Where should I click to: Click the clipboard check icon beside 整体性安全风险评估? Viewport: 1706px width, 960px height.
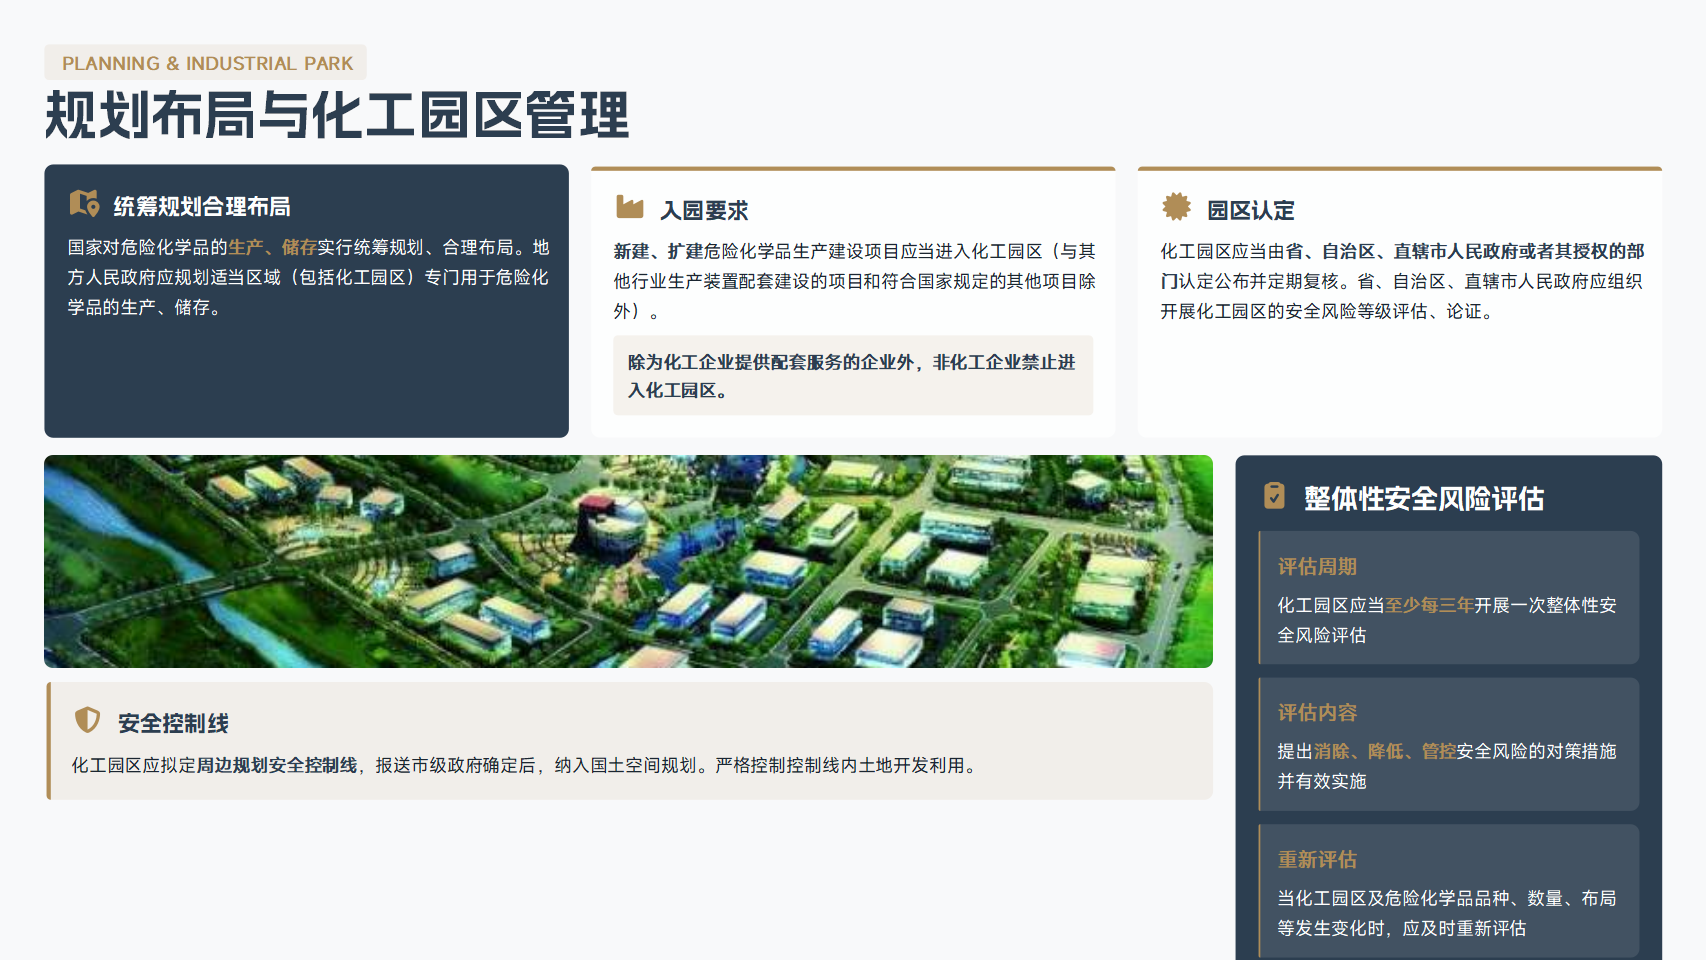[x=1274, y=496]
